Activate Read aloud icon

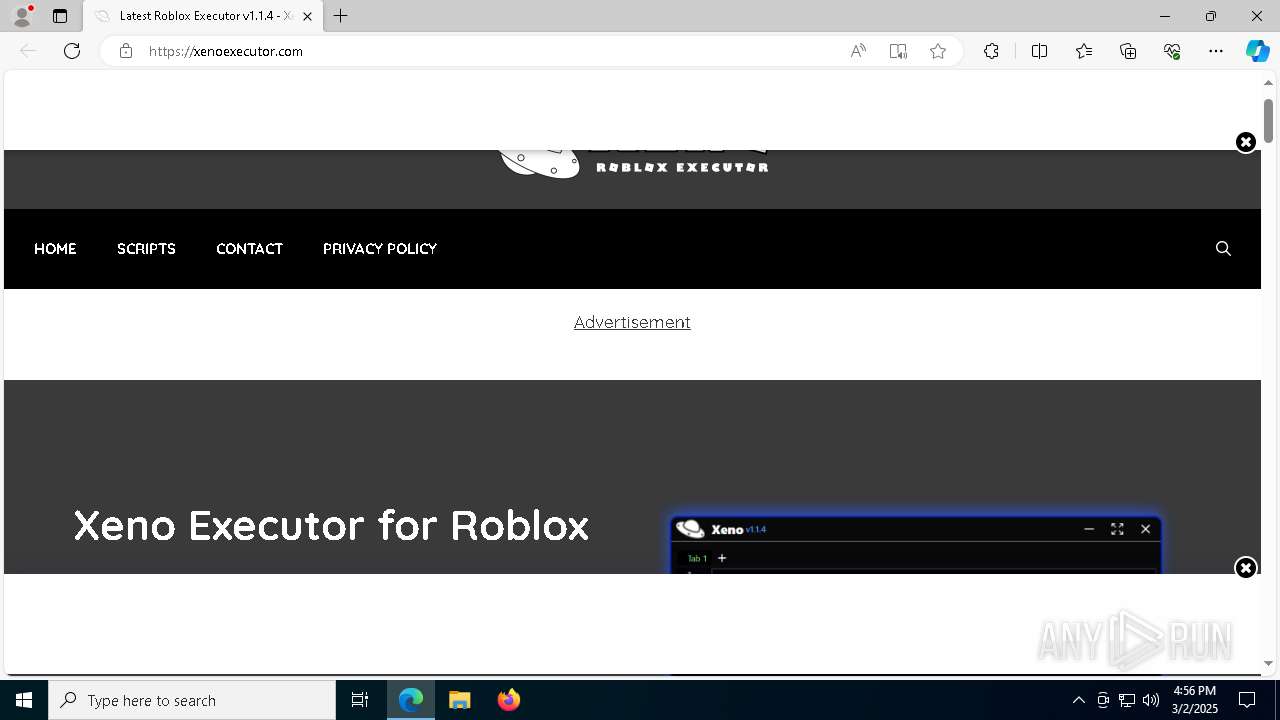click(858, 51)
